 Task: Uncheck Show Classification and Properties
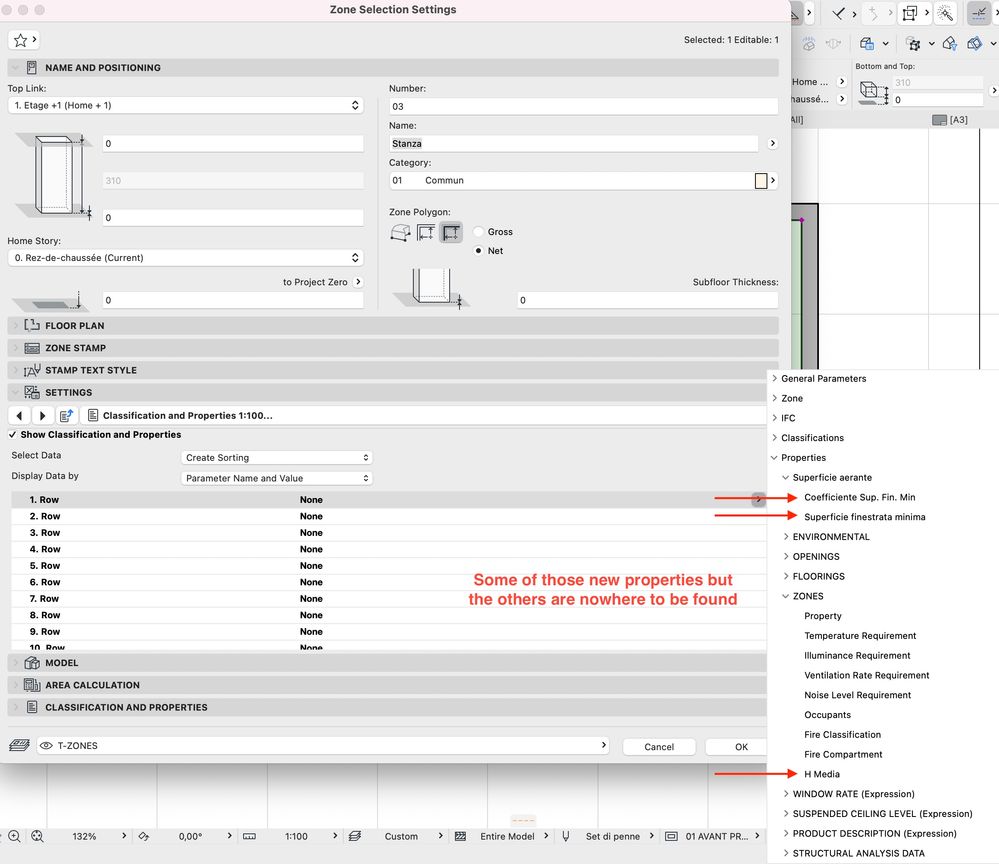(x=13, y=435)
